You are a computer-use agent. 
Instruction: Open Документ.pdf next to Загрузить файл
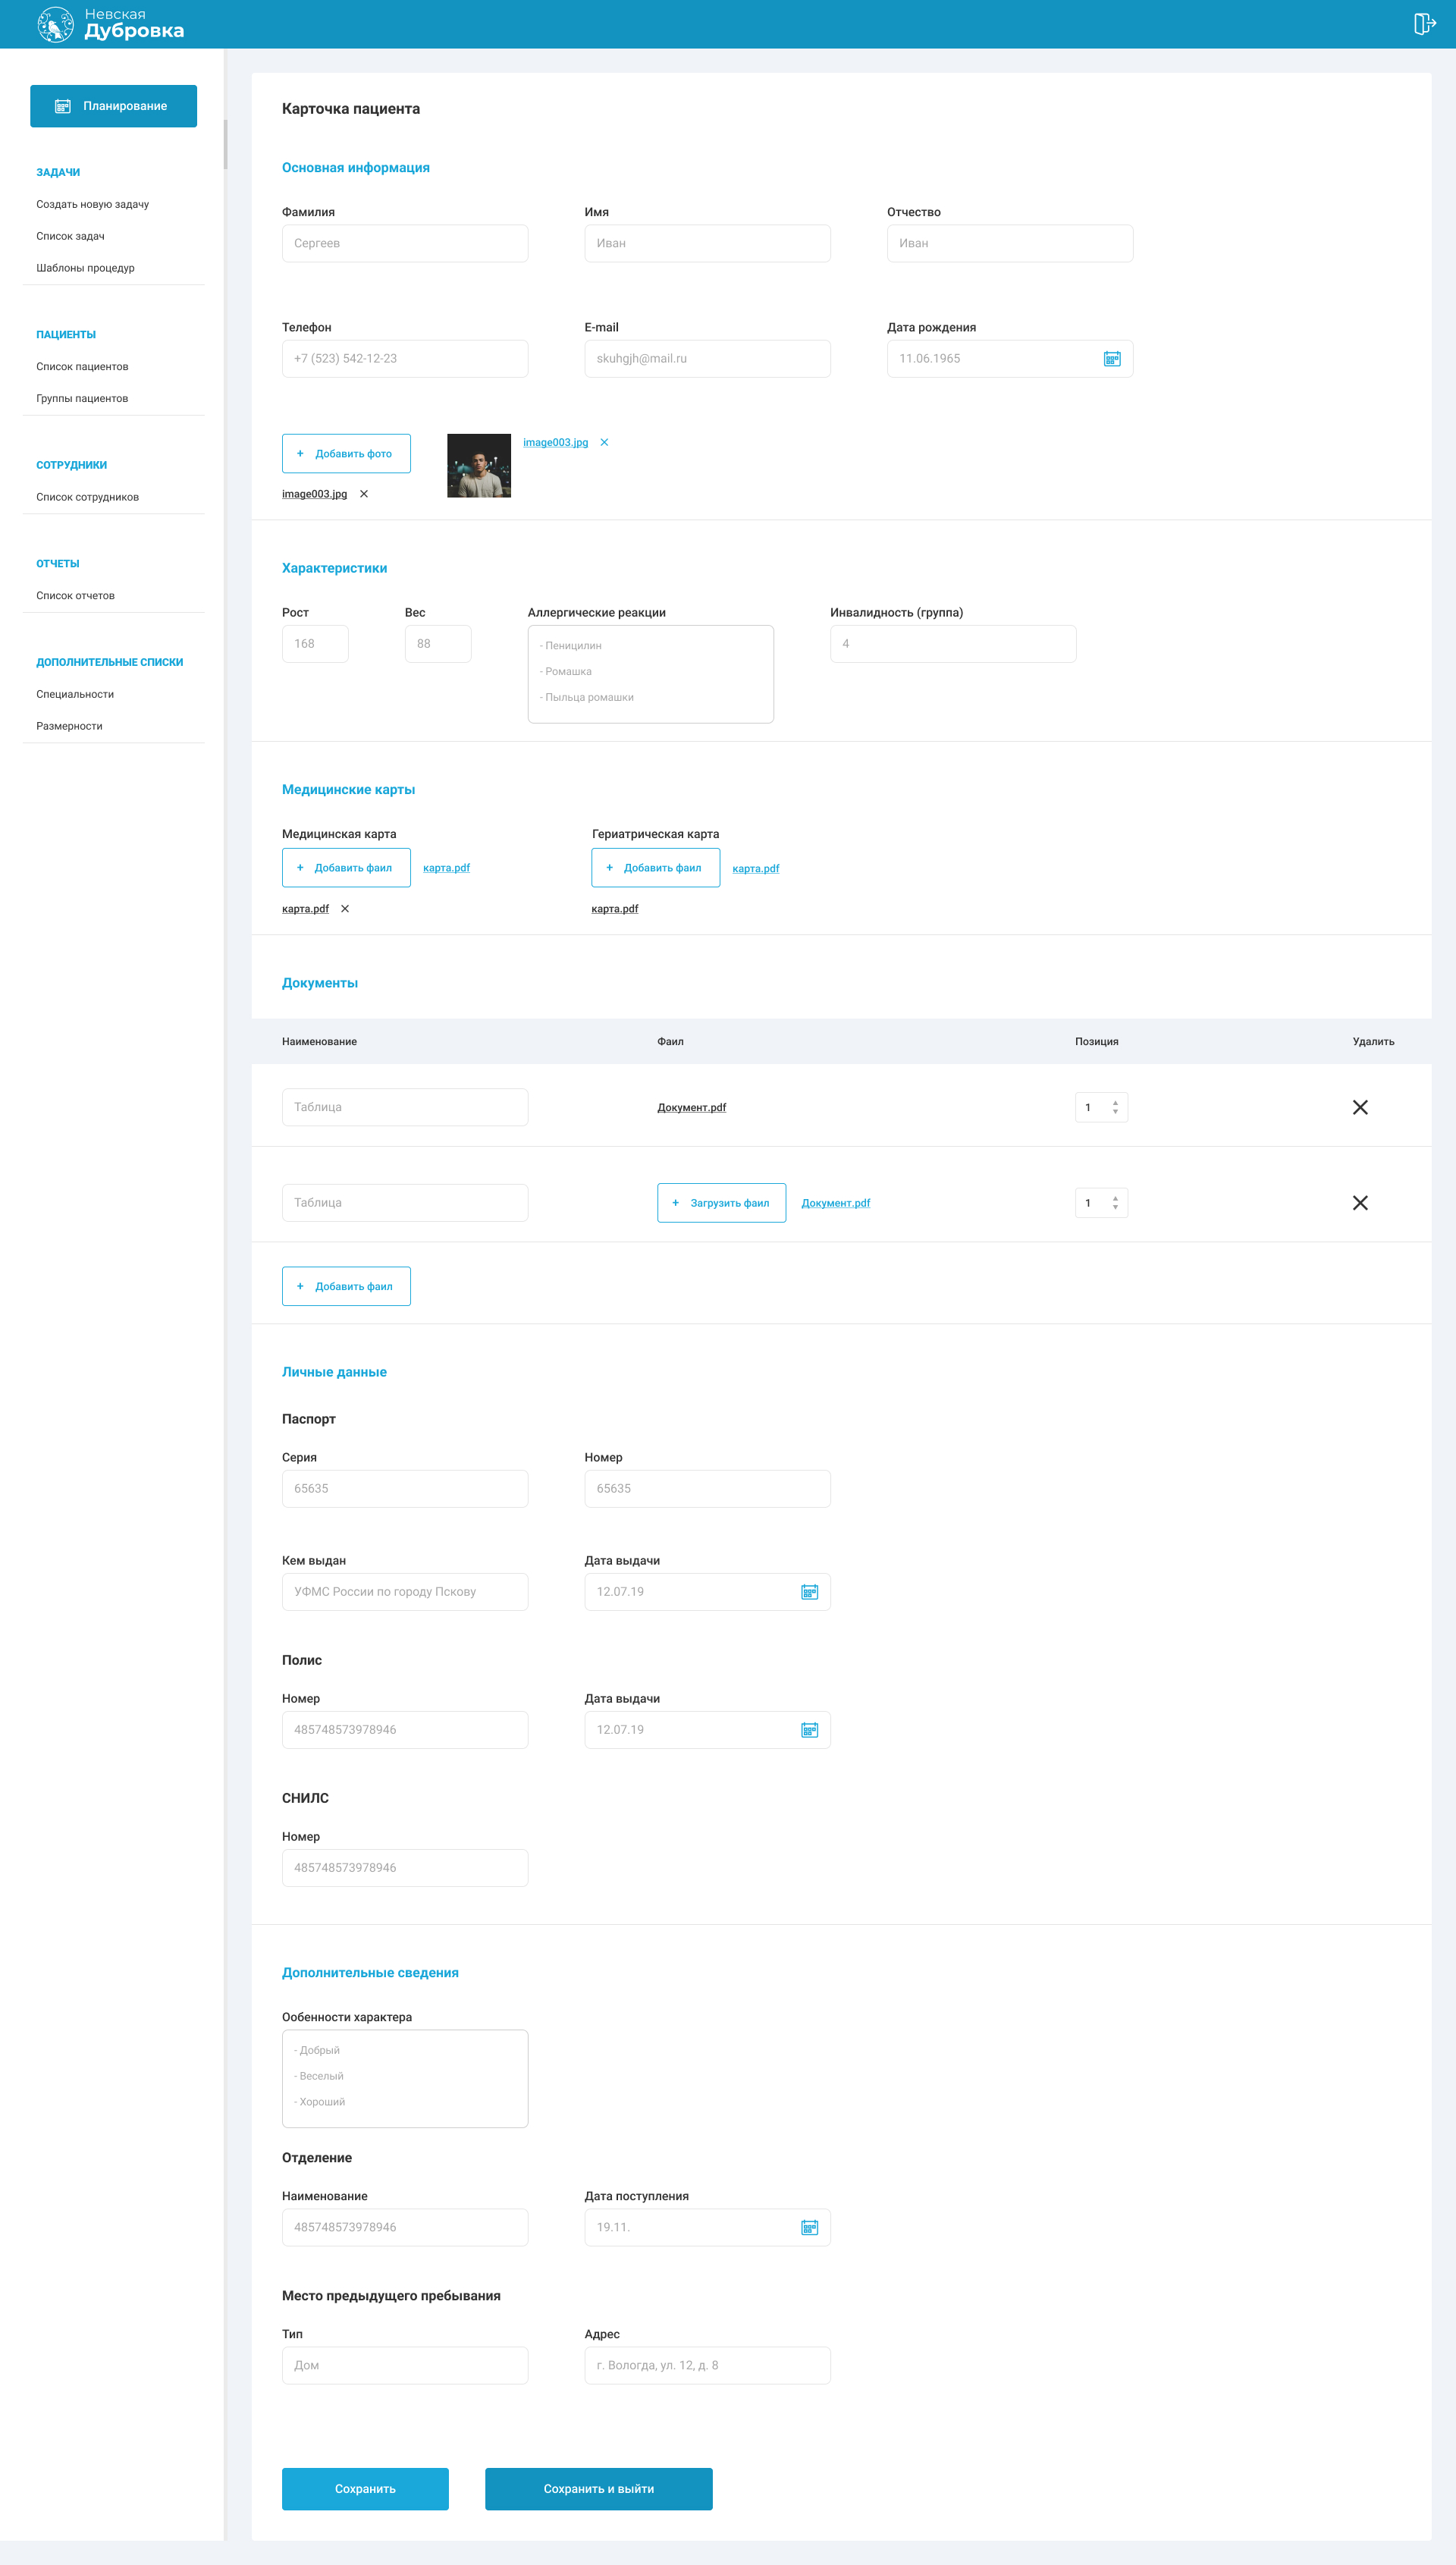(835, 1203)
